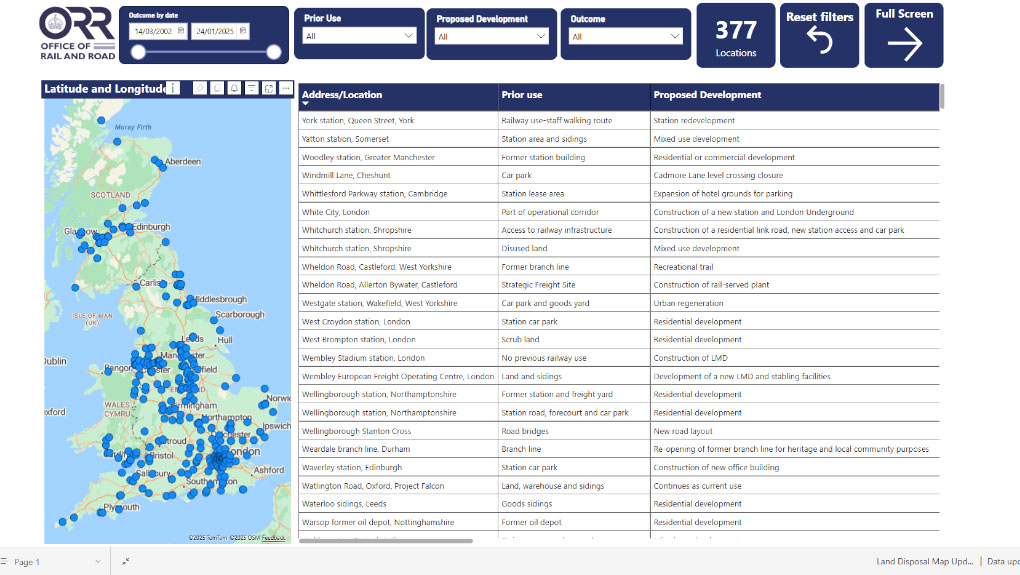Click the map info icon
Image resolution: width=1020 pixels, height=575 pixels.
tap(174, 89)
